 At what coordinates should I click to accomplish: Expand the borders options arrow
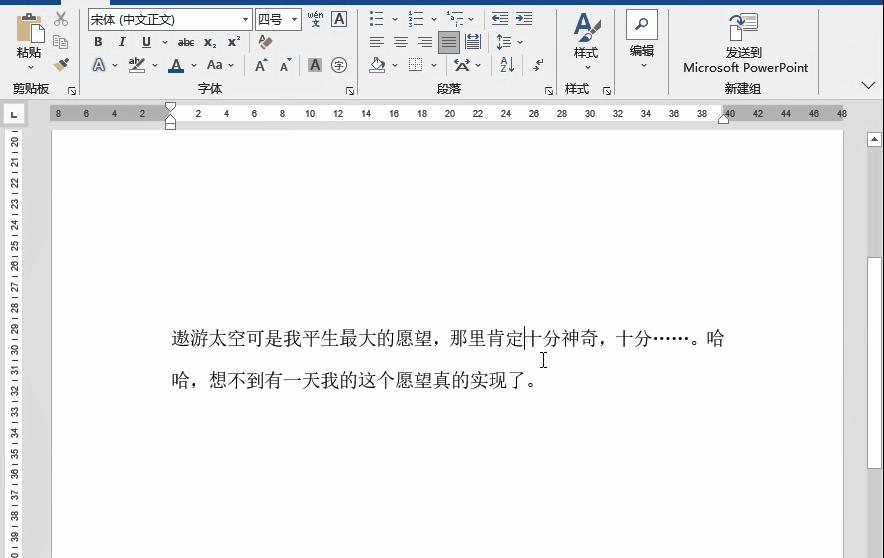[x=434, y=65]
